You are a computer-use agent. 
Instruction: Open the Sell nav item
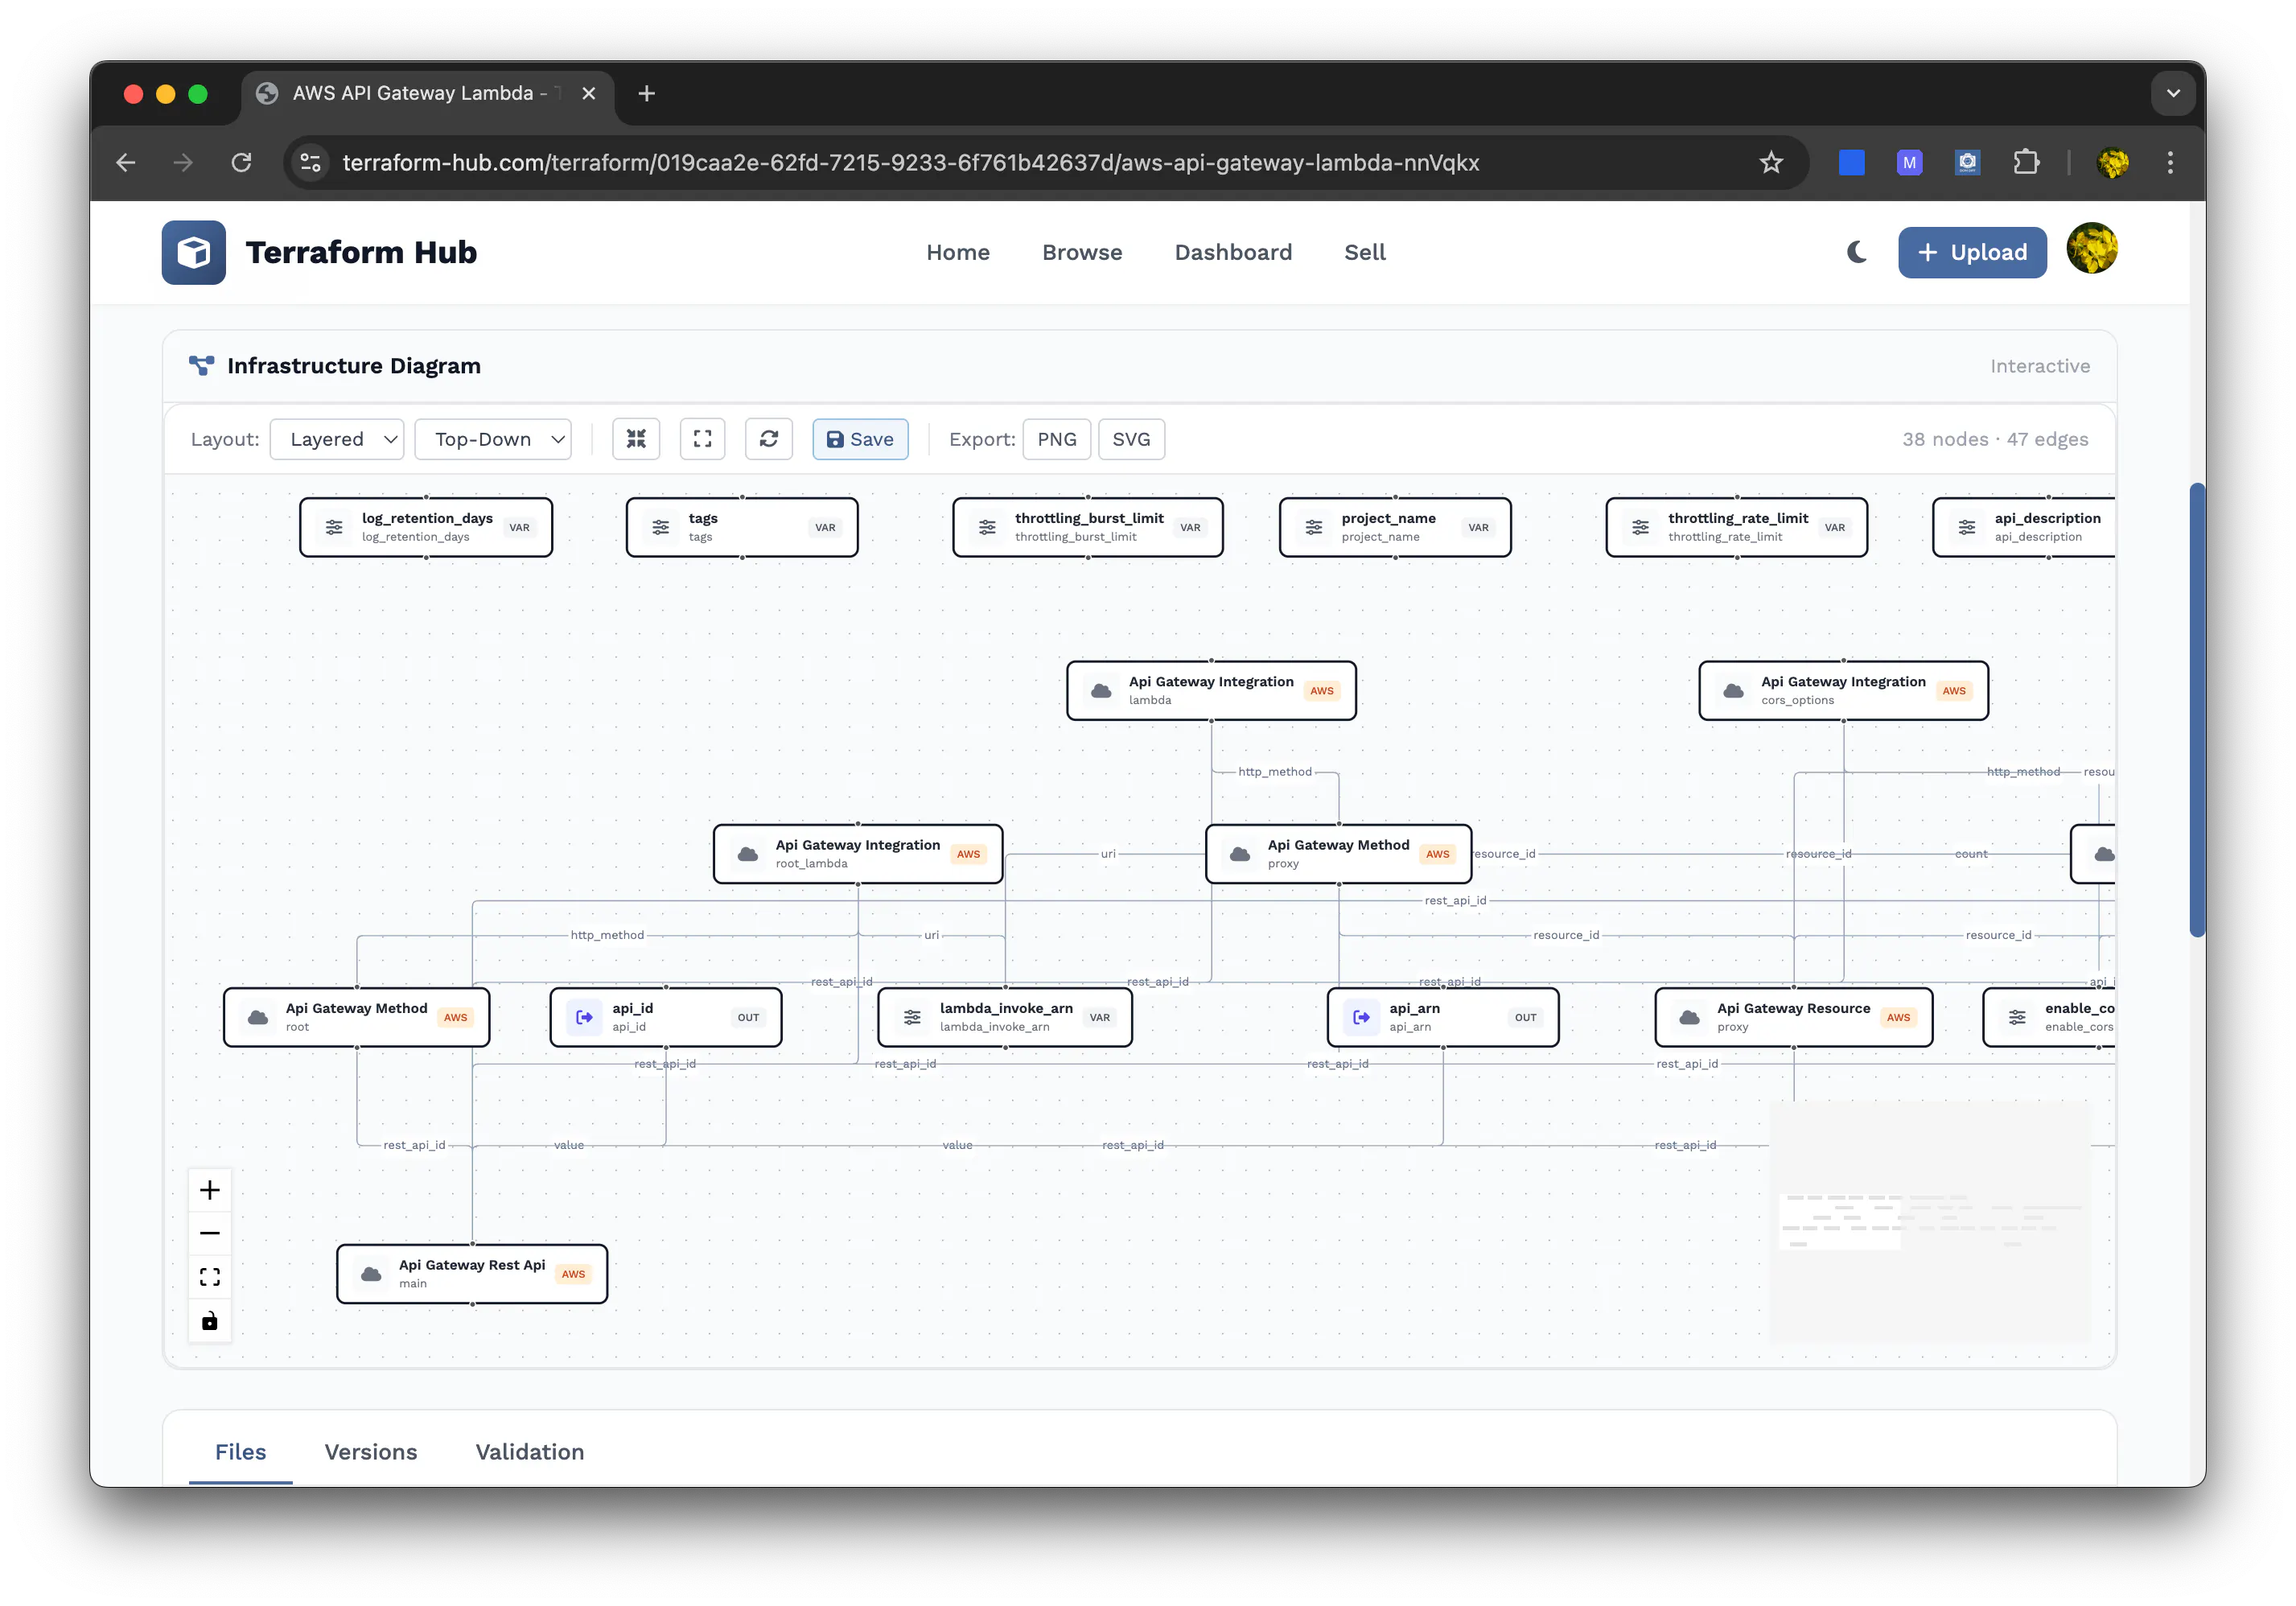pos(1364,252)
